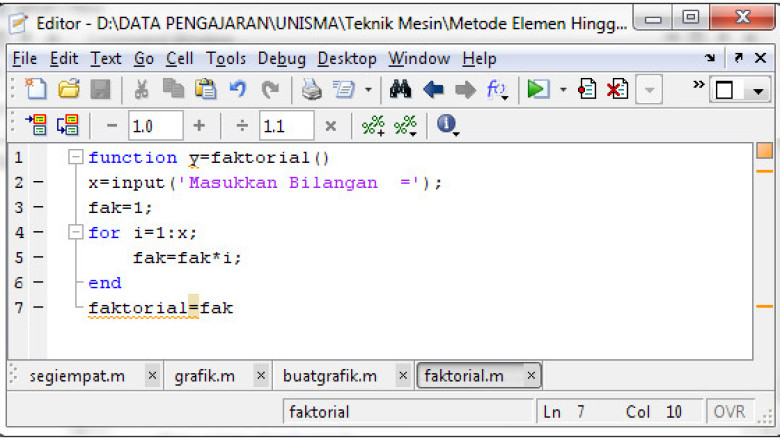Open the Tools menu
This screenshot has height=440, width=780.
coord(226,59)
